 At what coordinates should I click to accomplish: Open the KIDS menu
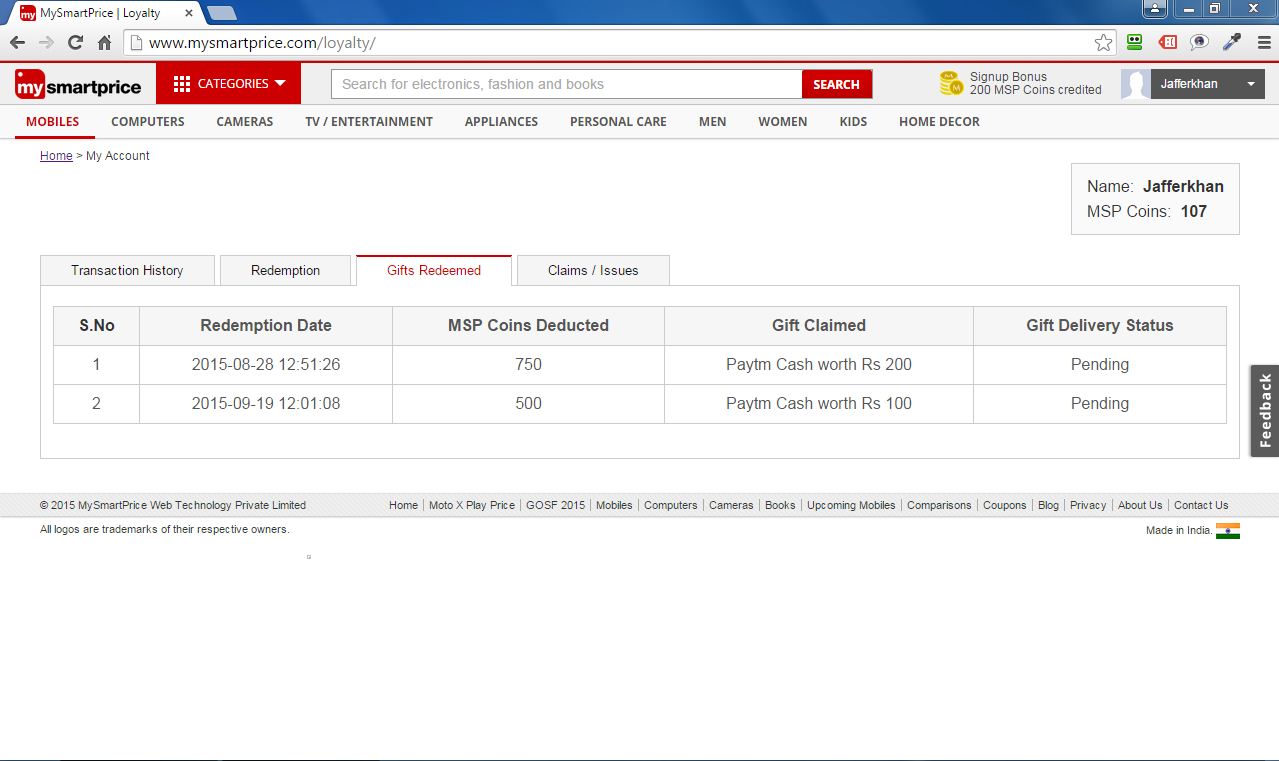(x=854, y=121)
